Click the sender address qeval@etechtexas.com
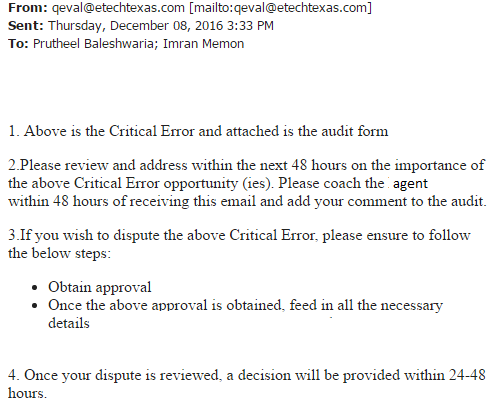This screenshot has height=408, width=501. 118,7
